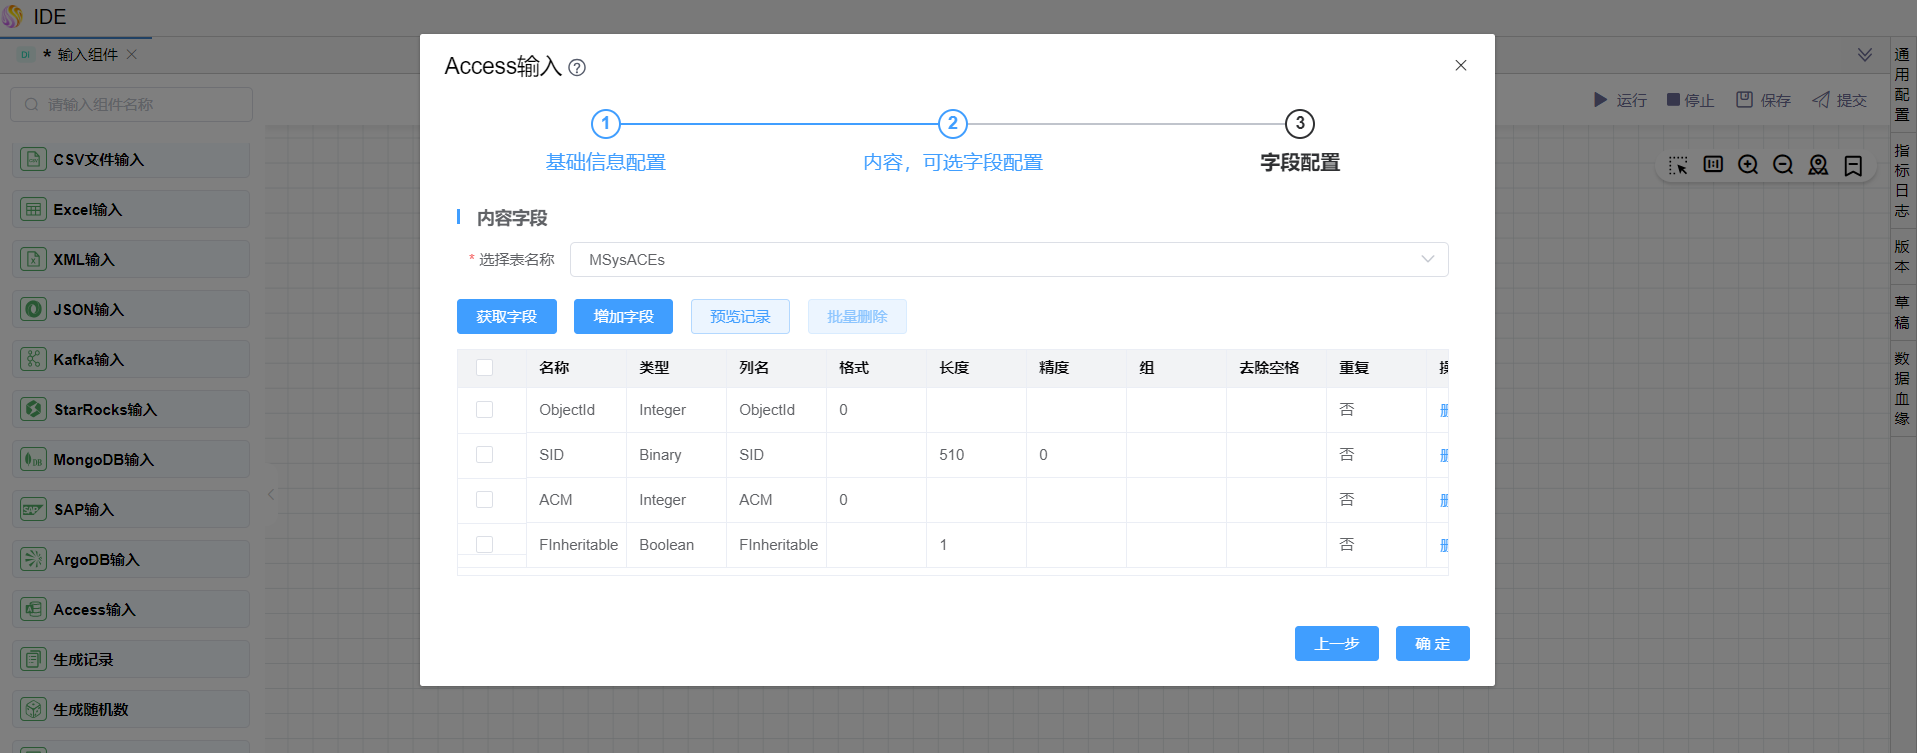
Task: Click the 请输入组件名称 search field
Action: 132,105
